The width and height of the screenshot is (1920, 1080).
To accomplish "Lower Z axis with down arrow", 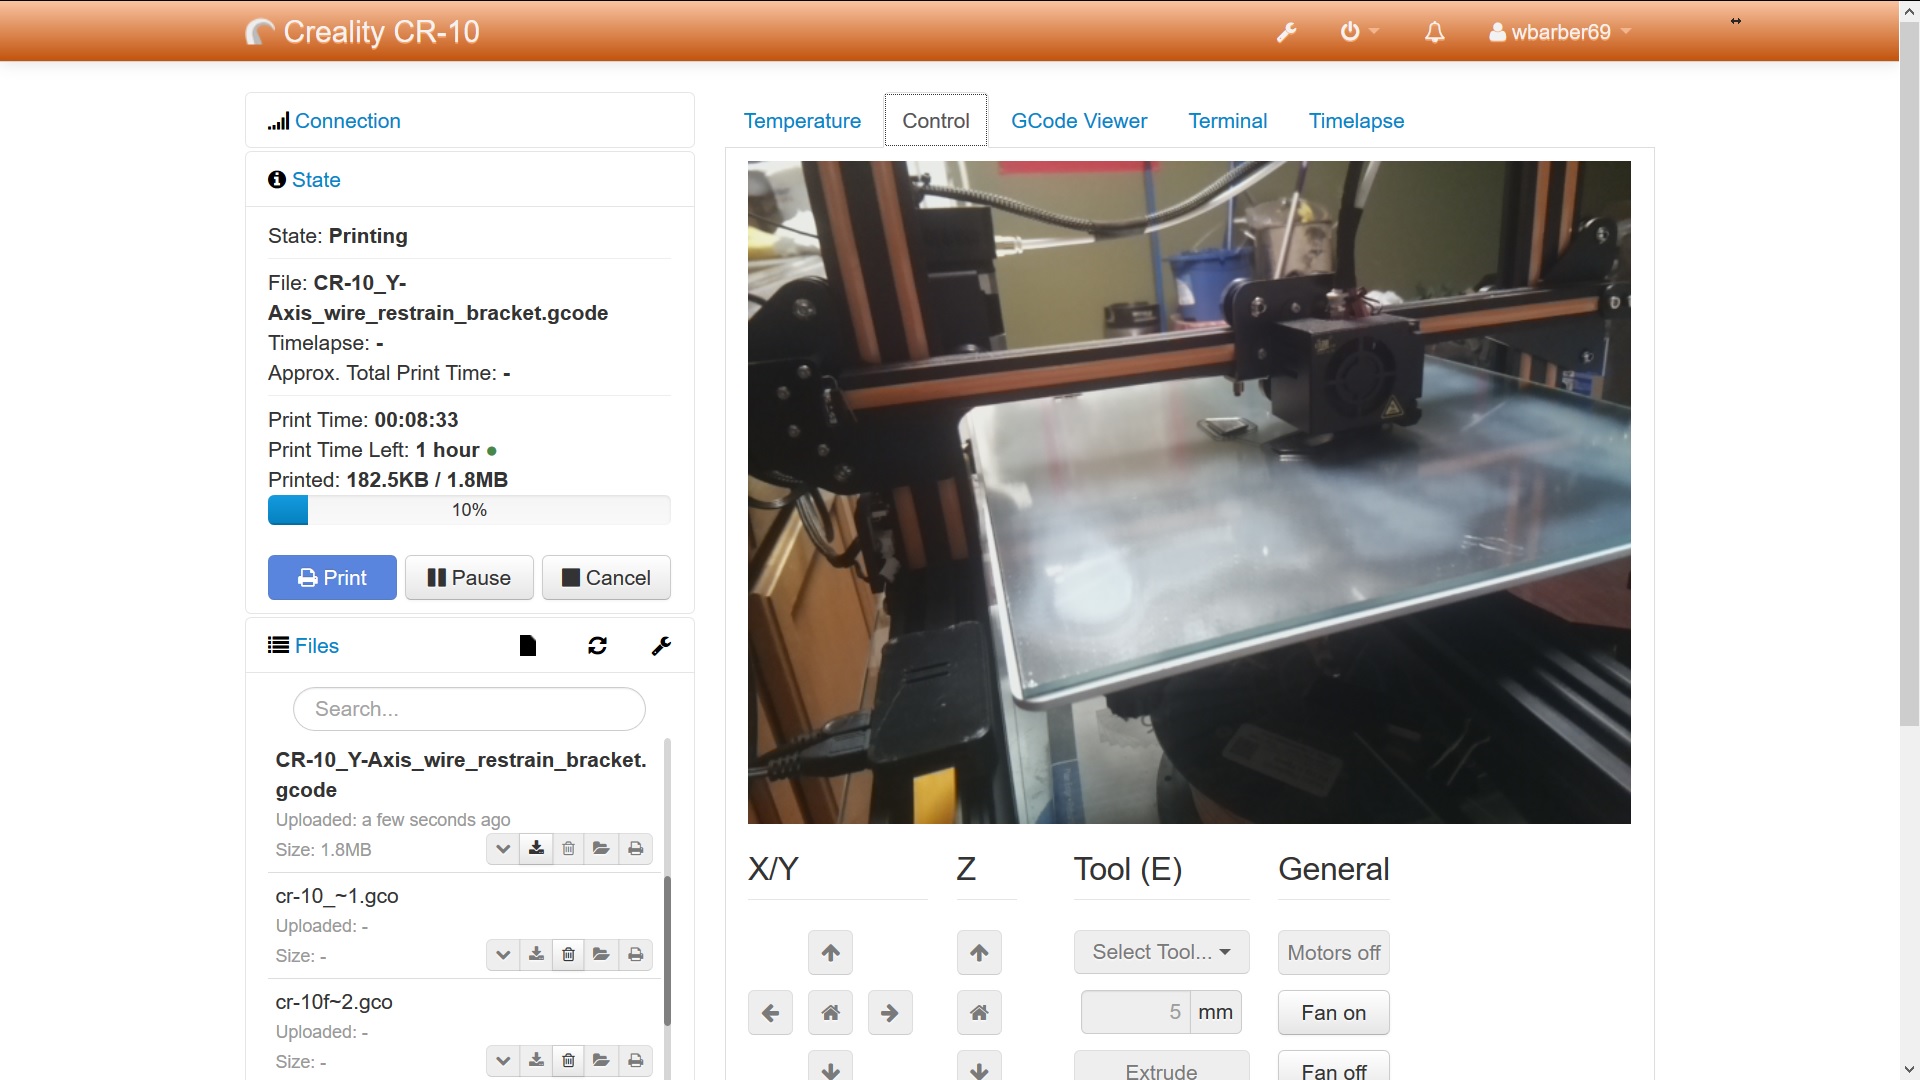I will point(979,1066).
